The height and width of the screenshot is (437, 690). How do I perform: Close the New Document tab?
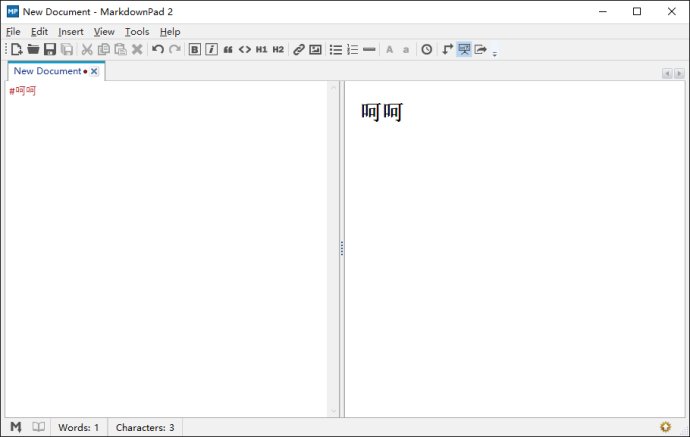point(94,72)
